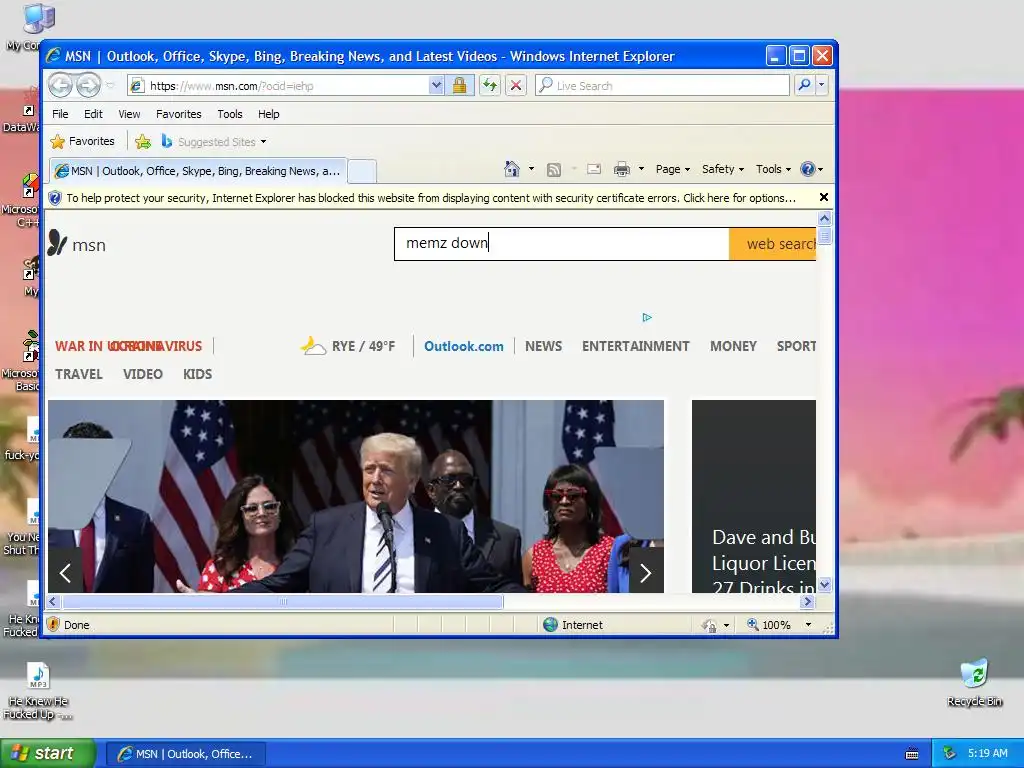Screen dimensions: 1024x768
Task: Open the Dave and Liquor License story
Action: point(754,496)
